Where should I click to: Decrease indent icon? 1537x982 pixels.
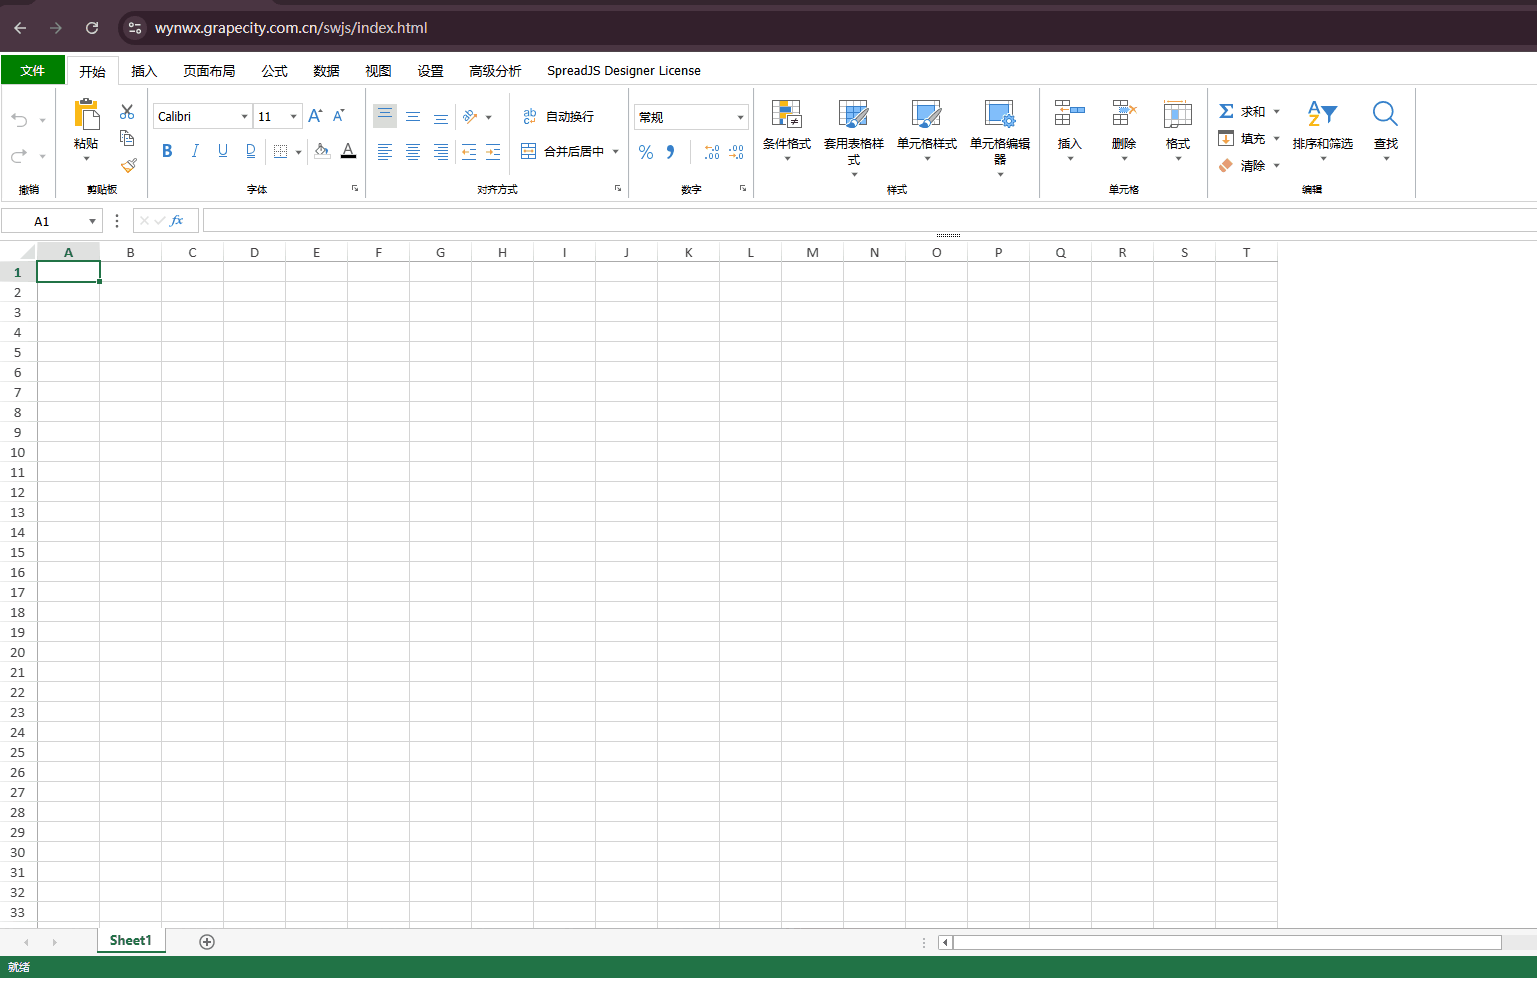[x=469, y=152]
